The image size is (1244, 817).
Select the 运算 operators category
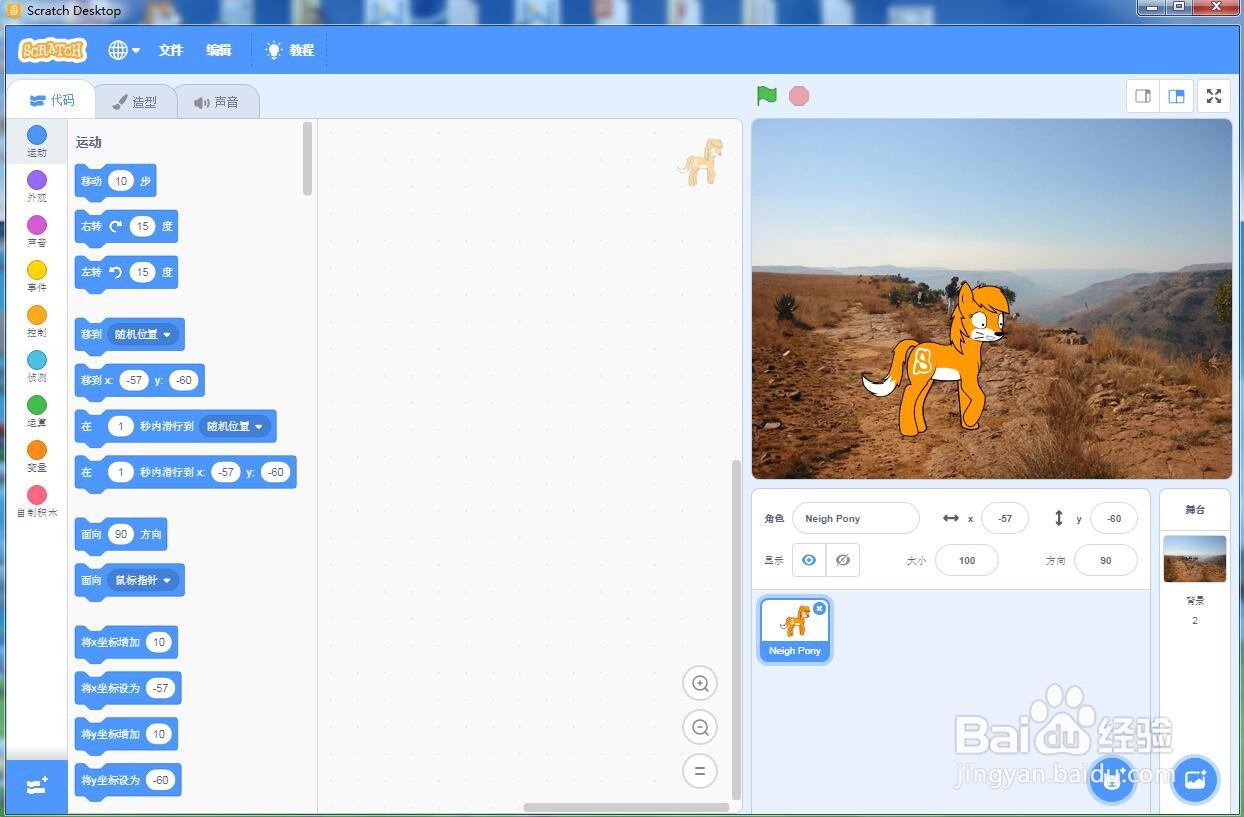(x=37, y=411)
